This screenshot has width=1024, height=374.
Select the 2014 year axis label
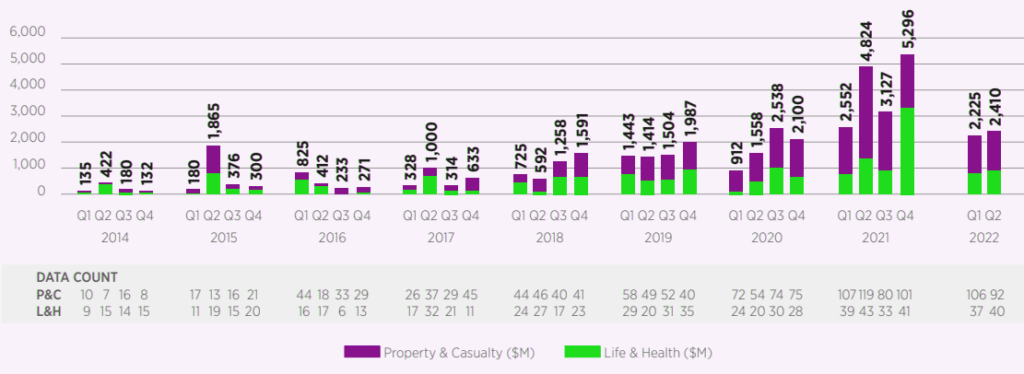(115, 238)
